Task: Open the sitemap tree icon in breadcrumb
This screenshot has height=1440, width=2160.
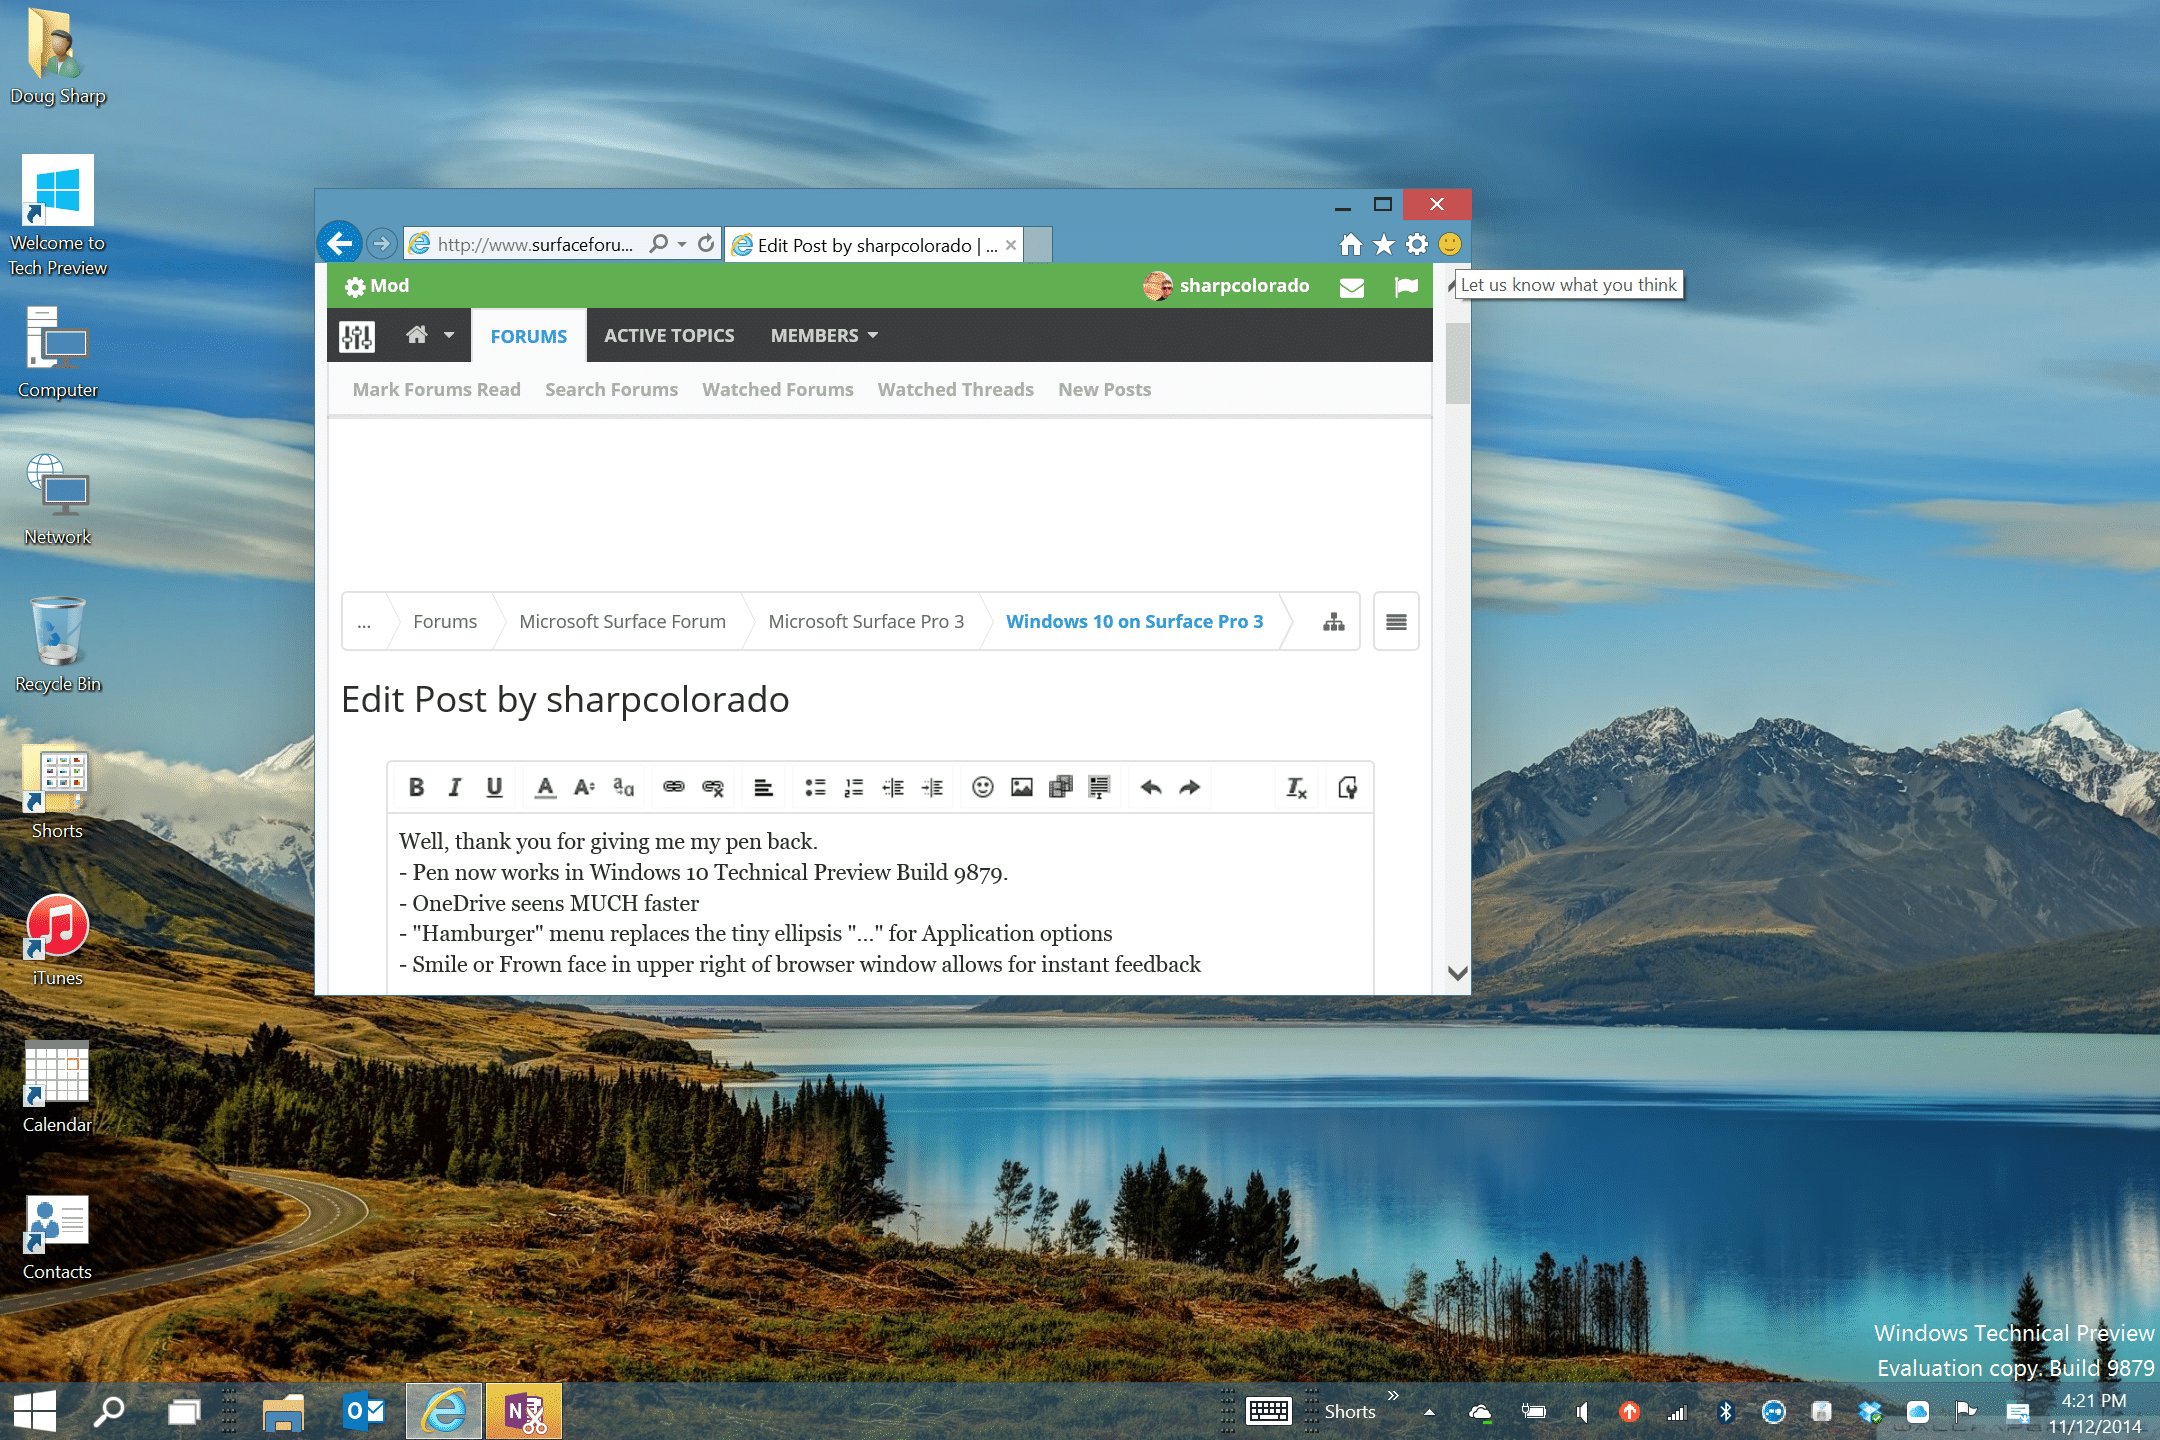Action: tap(1334, 622)
